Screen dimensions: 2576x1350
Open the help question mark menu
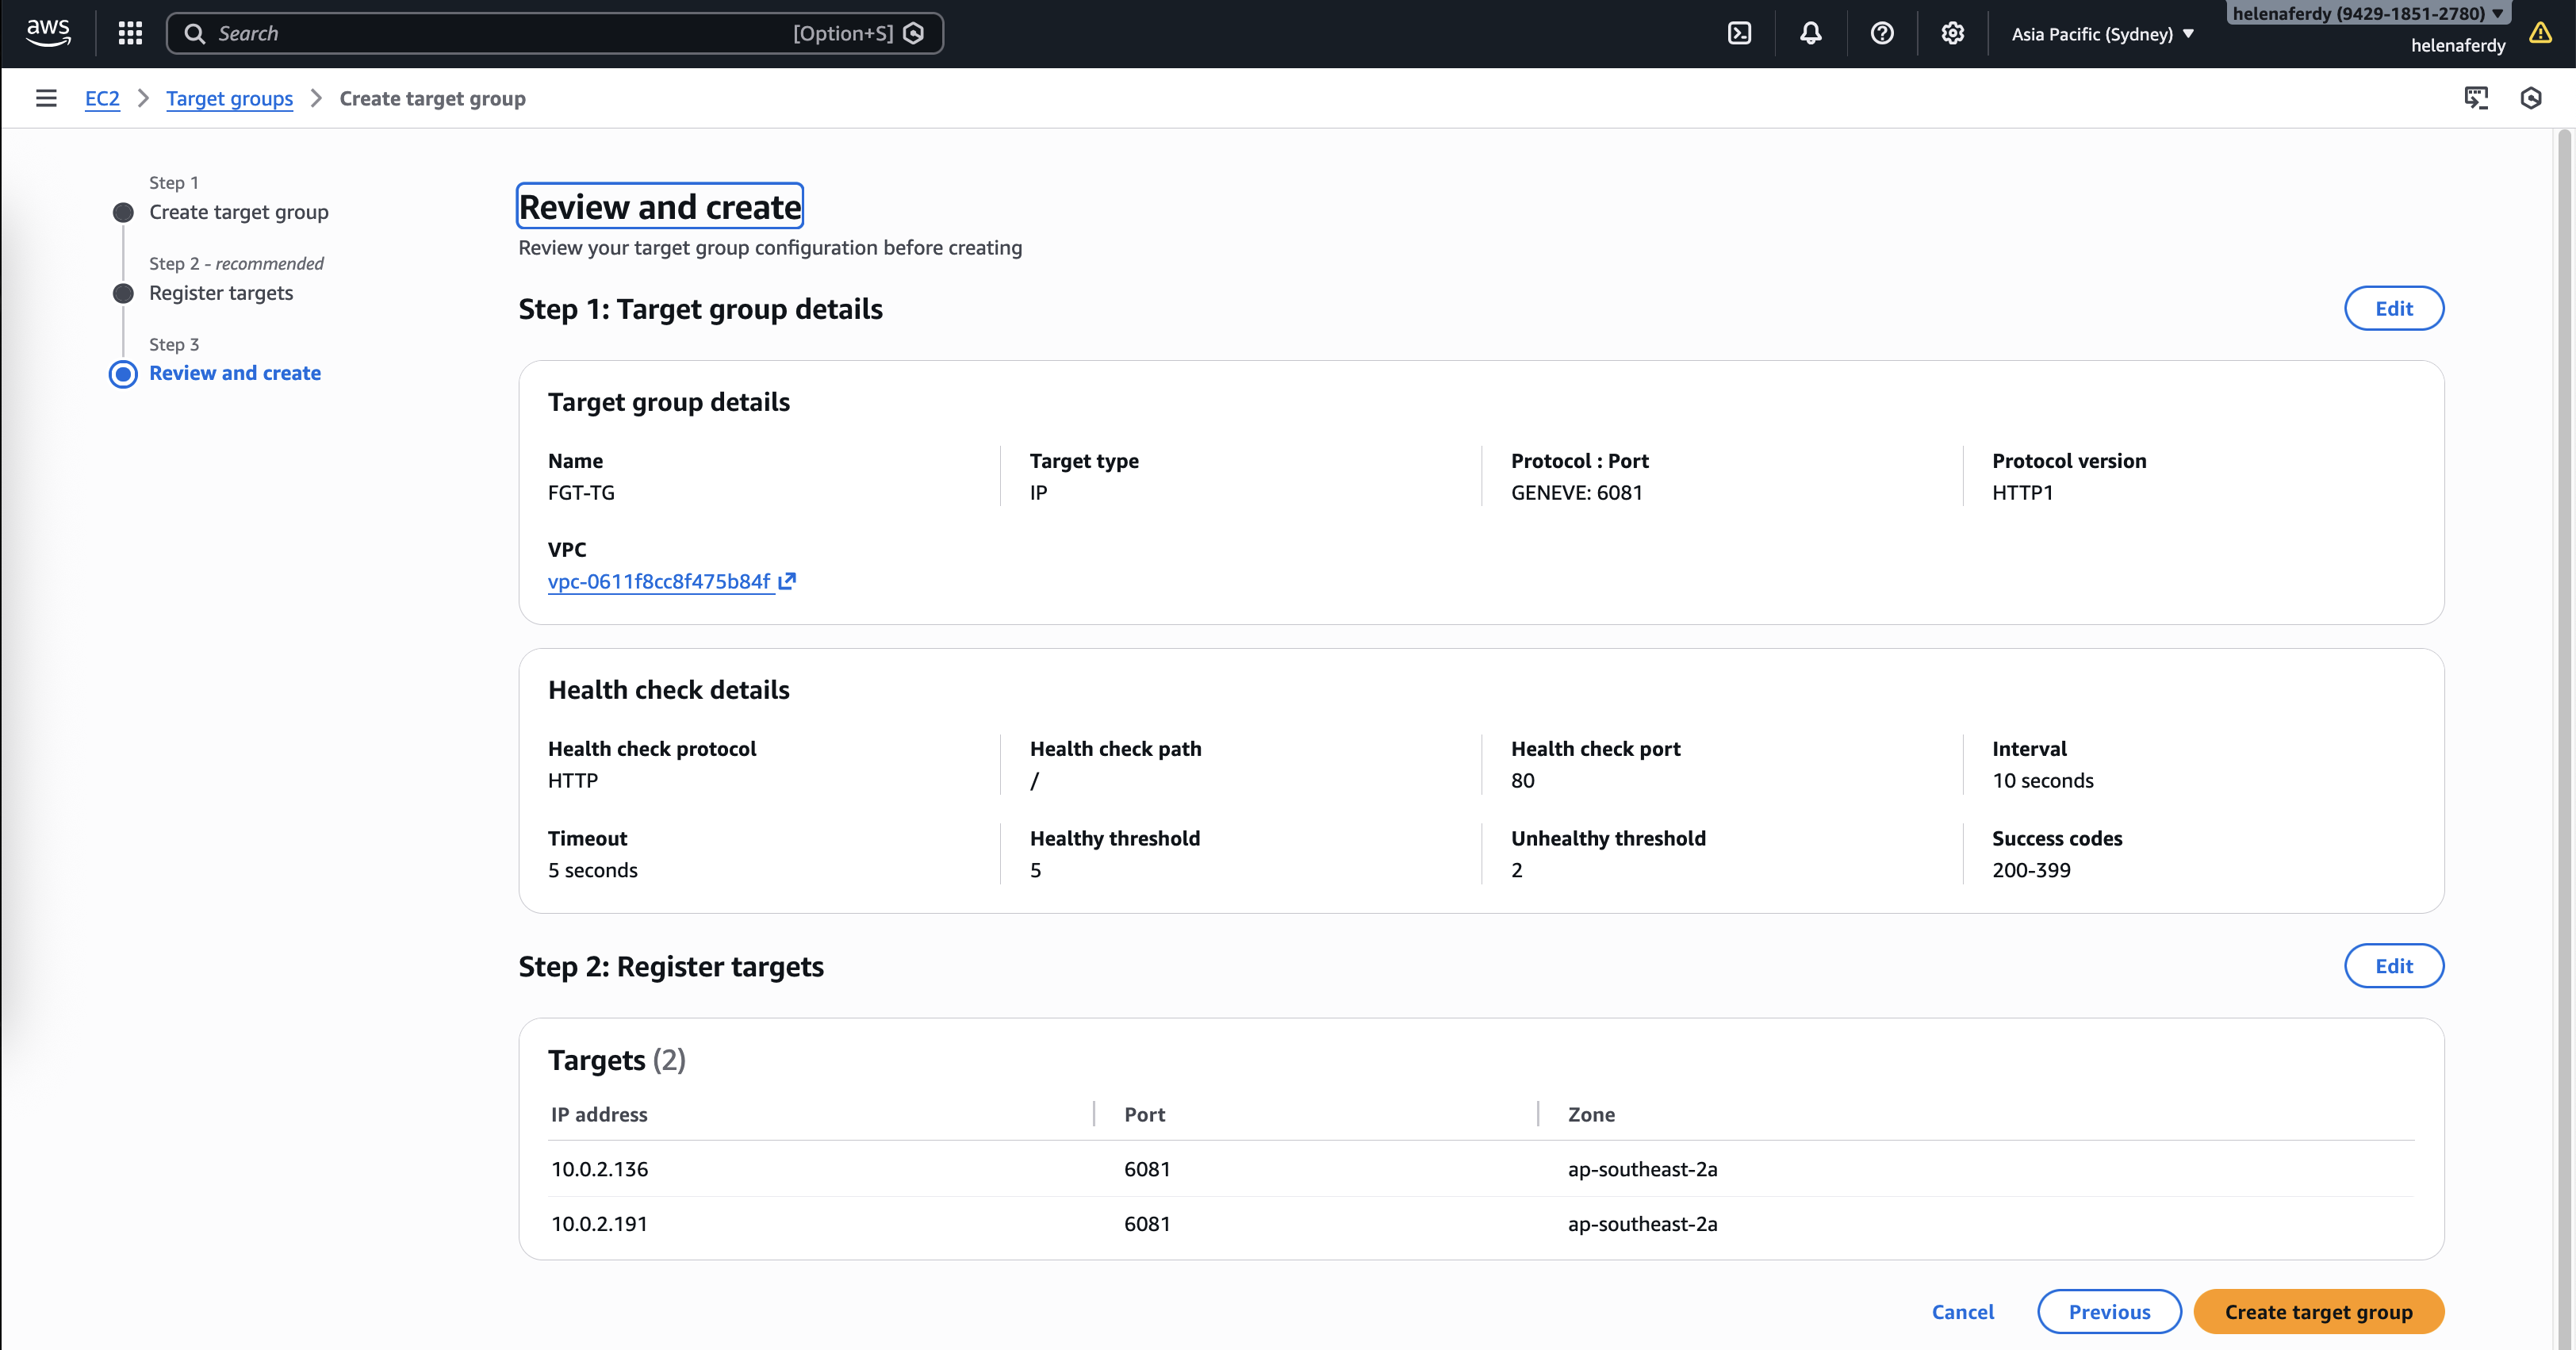1881,33
